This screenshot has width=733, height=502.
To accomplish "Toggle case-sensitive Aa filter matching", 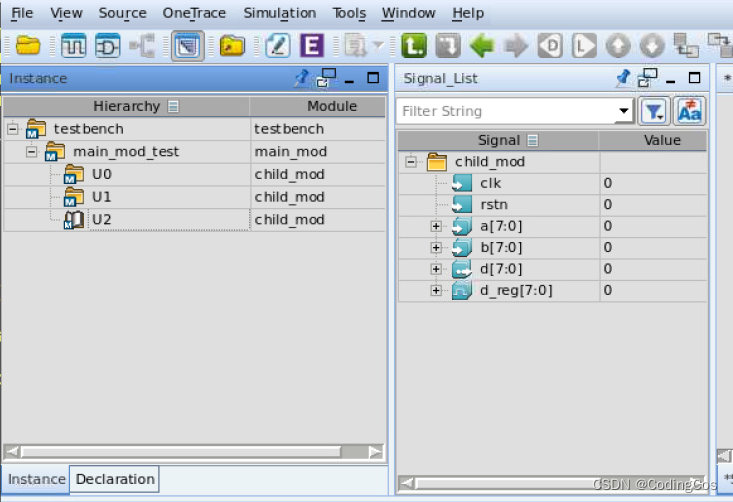I will 690,112.
